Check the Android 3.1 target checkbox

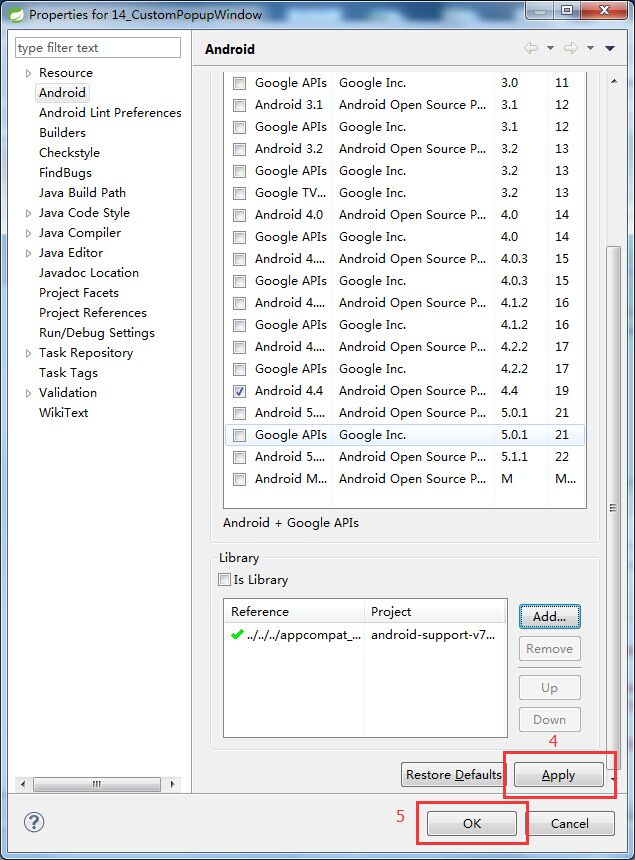[x=239, y=105]
